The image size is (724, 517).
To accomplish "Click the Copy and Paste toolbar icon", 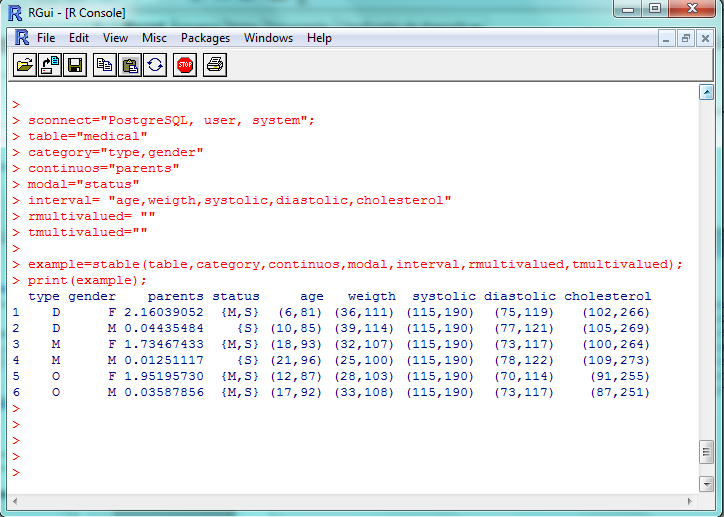I will coord(156,65).
